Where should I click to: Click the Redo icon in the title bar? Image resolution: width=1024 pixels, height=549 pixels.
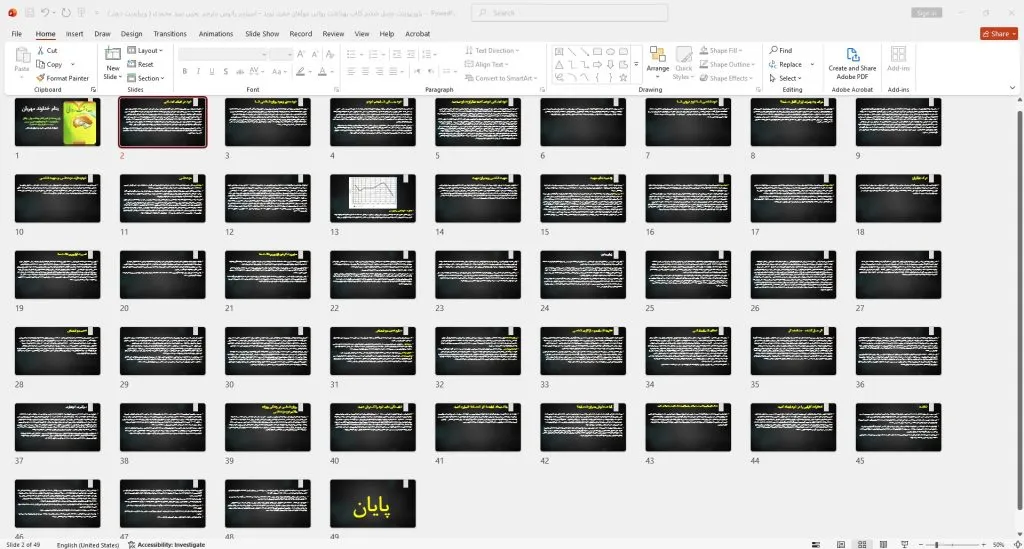[x=66, y=12]
